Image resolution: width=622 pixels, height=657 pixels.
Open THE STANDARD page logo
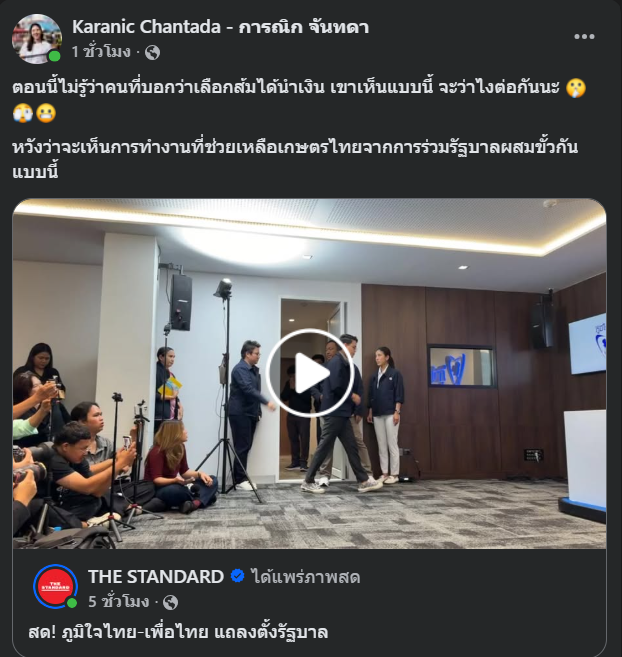tap(55, 587)
